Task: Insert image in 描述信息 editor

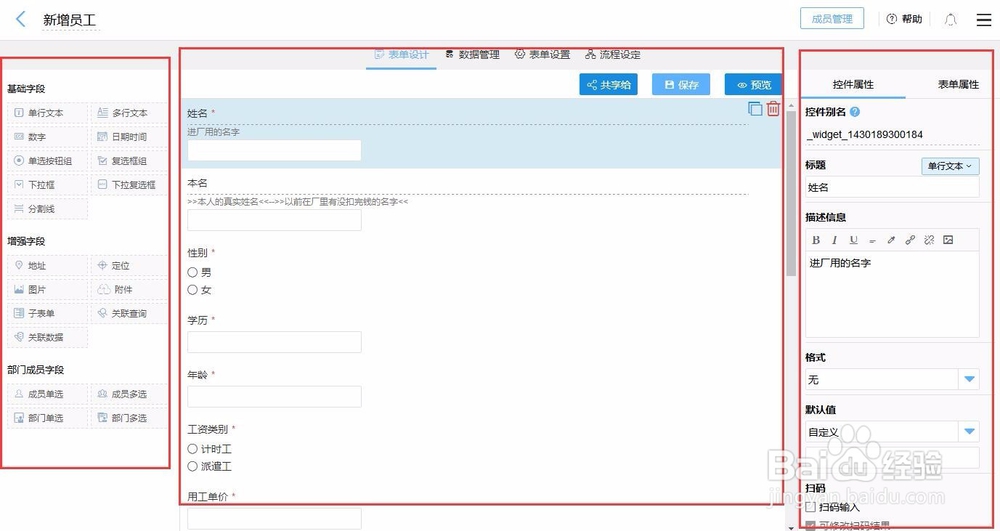Action: pyautogui.click(x=948, y=240)
